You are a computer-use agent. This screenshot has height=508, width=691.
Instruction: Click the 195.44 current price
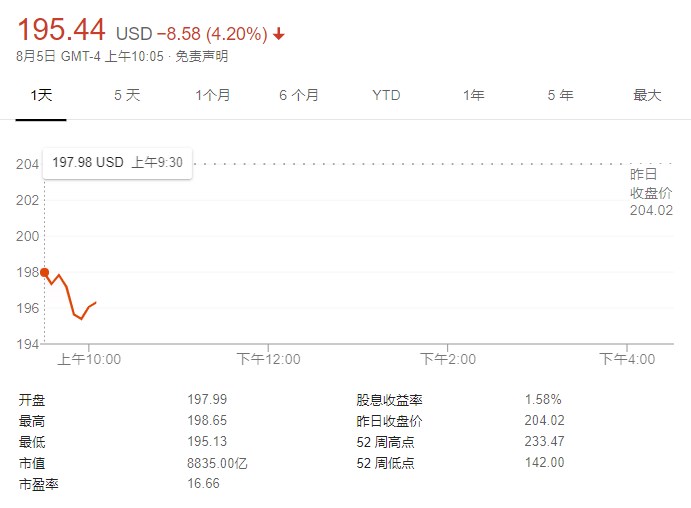tap(61, 30)
